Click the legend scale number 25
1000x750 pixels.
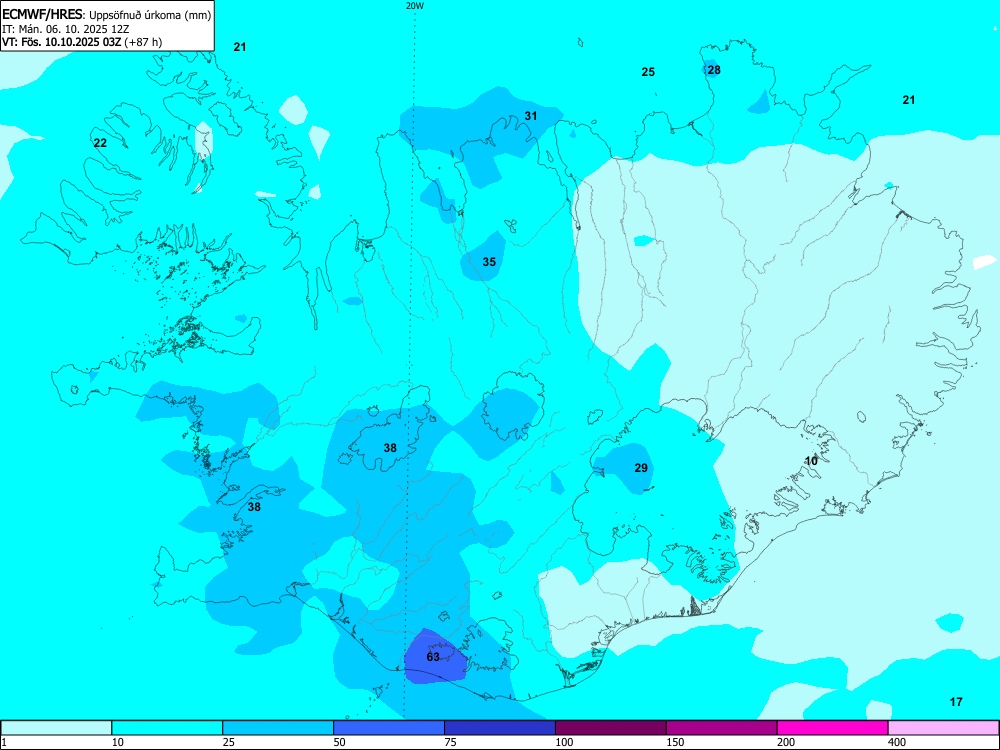point(228,742)
